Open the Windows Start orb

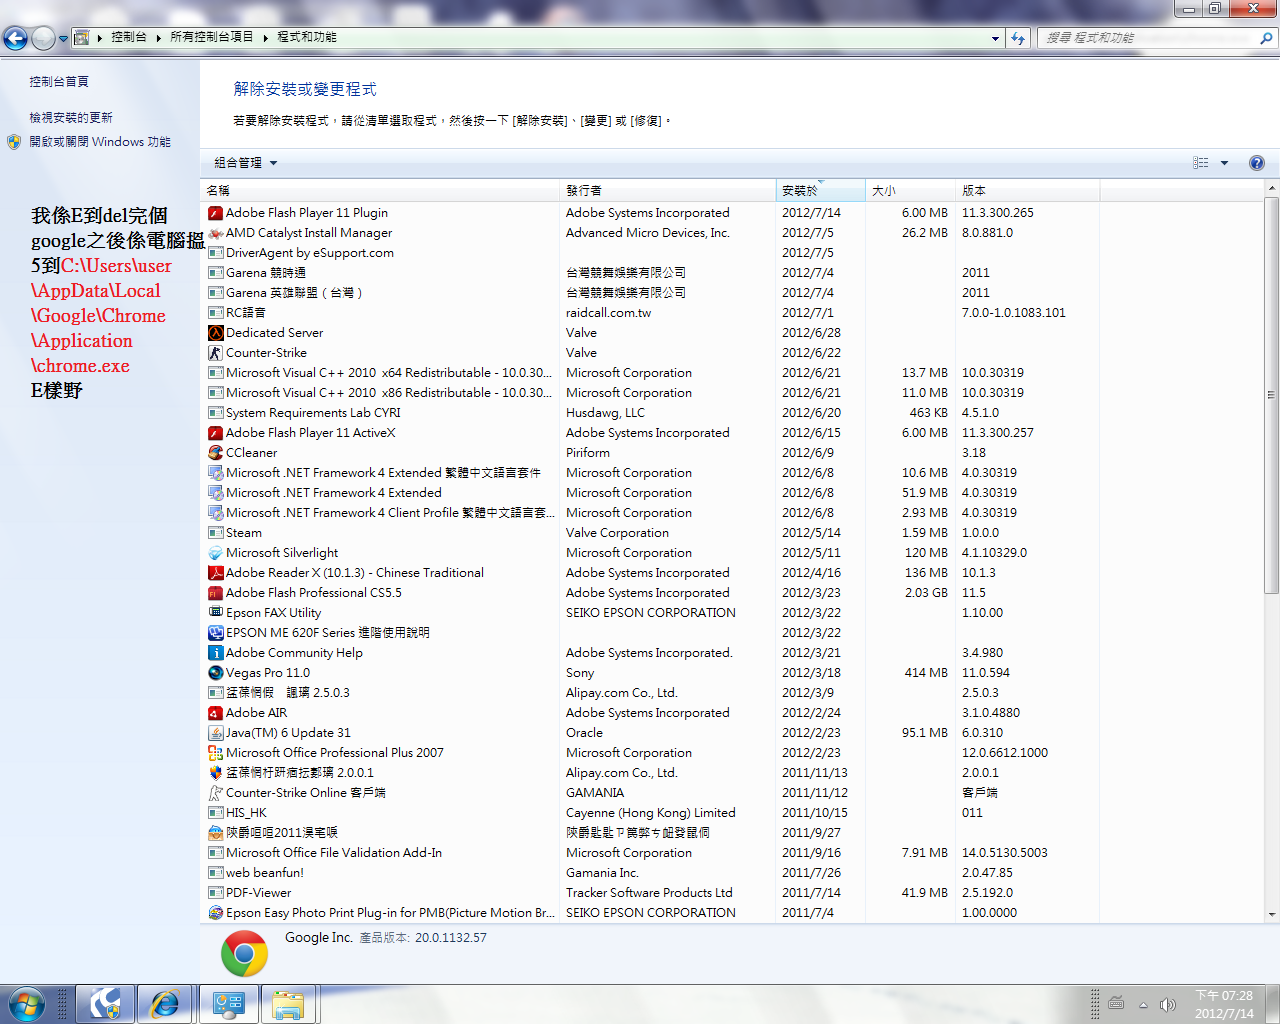(x=27, y=1004)
